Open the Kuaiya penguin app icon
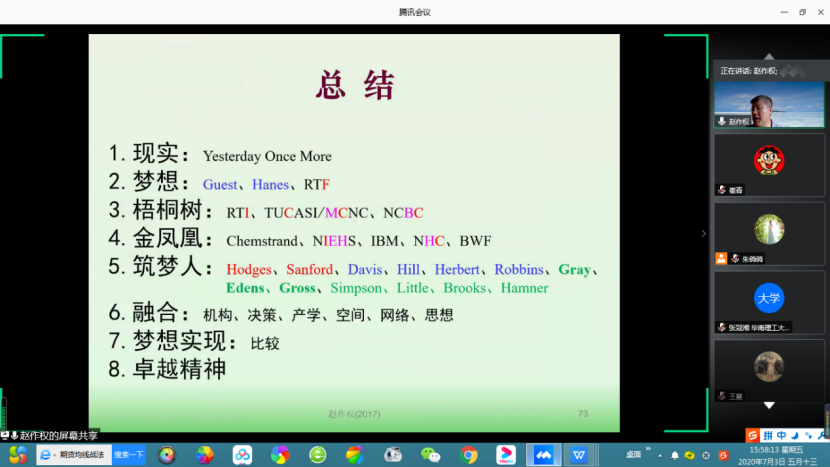Screen dimensions: 830x467 [x=393, y=455]
